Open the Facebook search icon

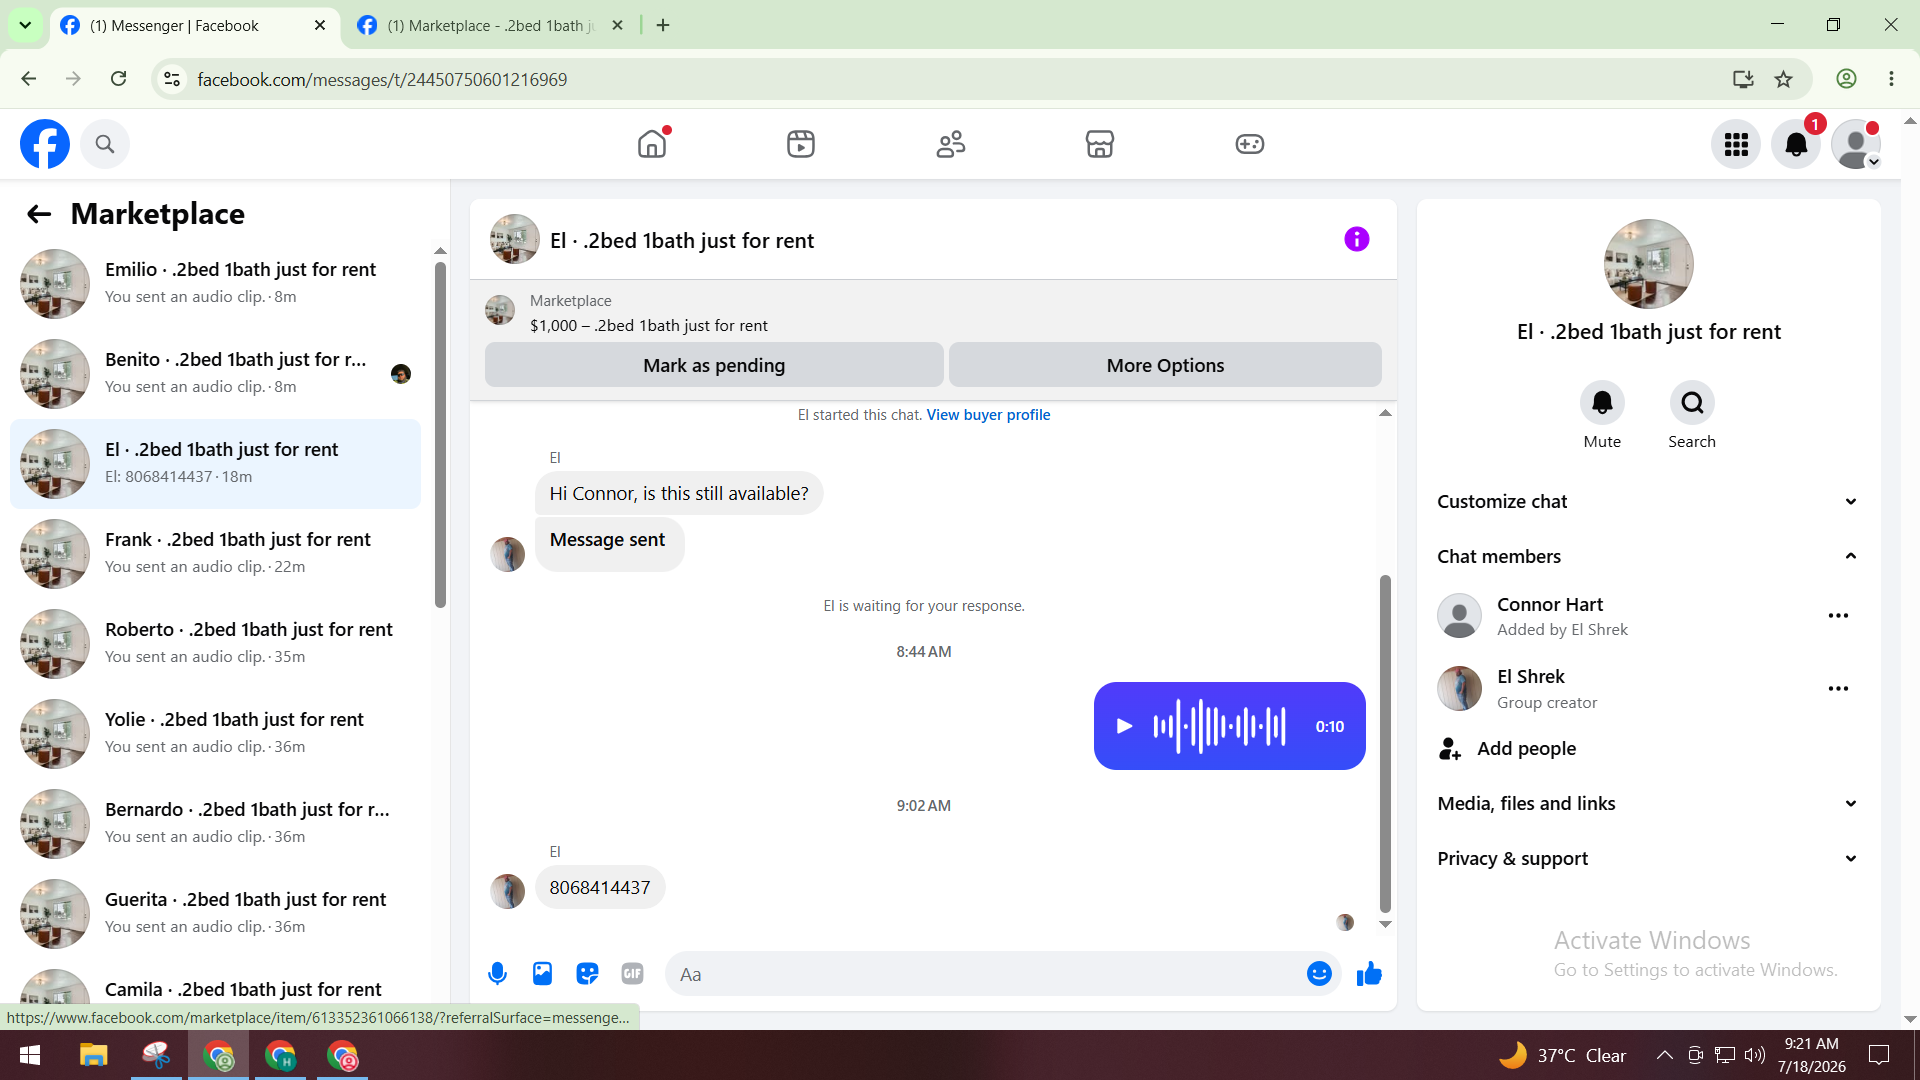tap(105, 144)
